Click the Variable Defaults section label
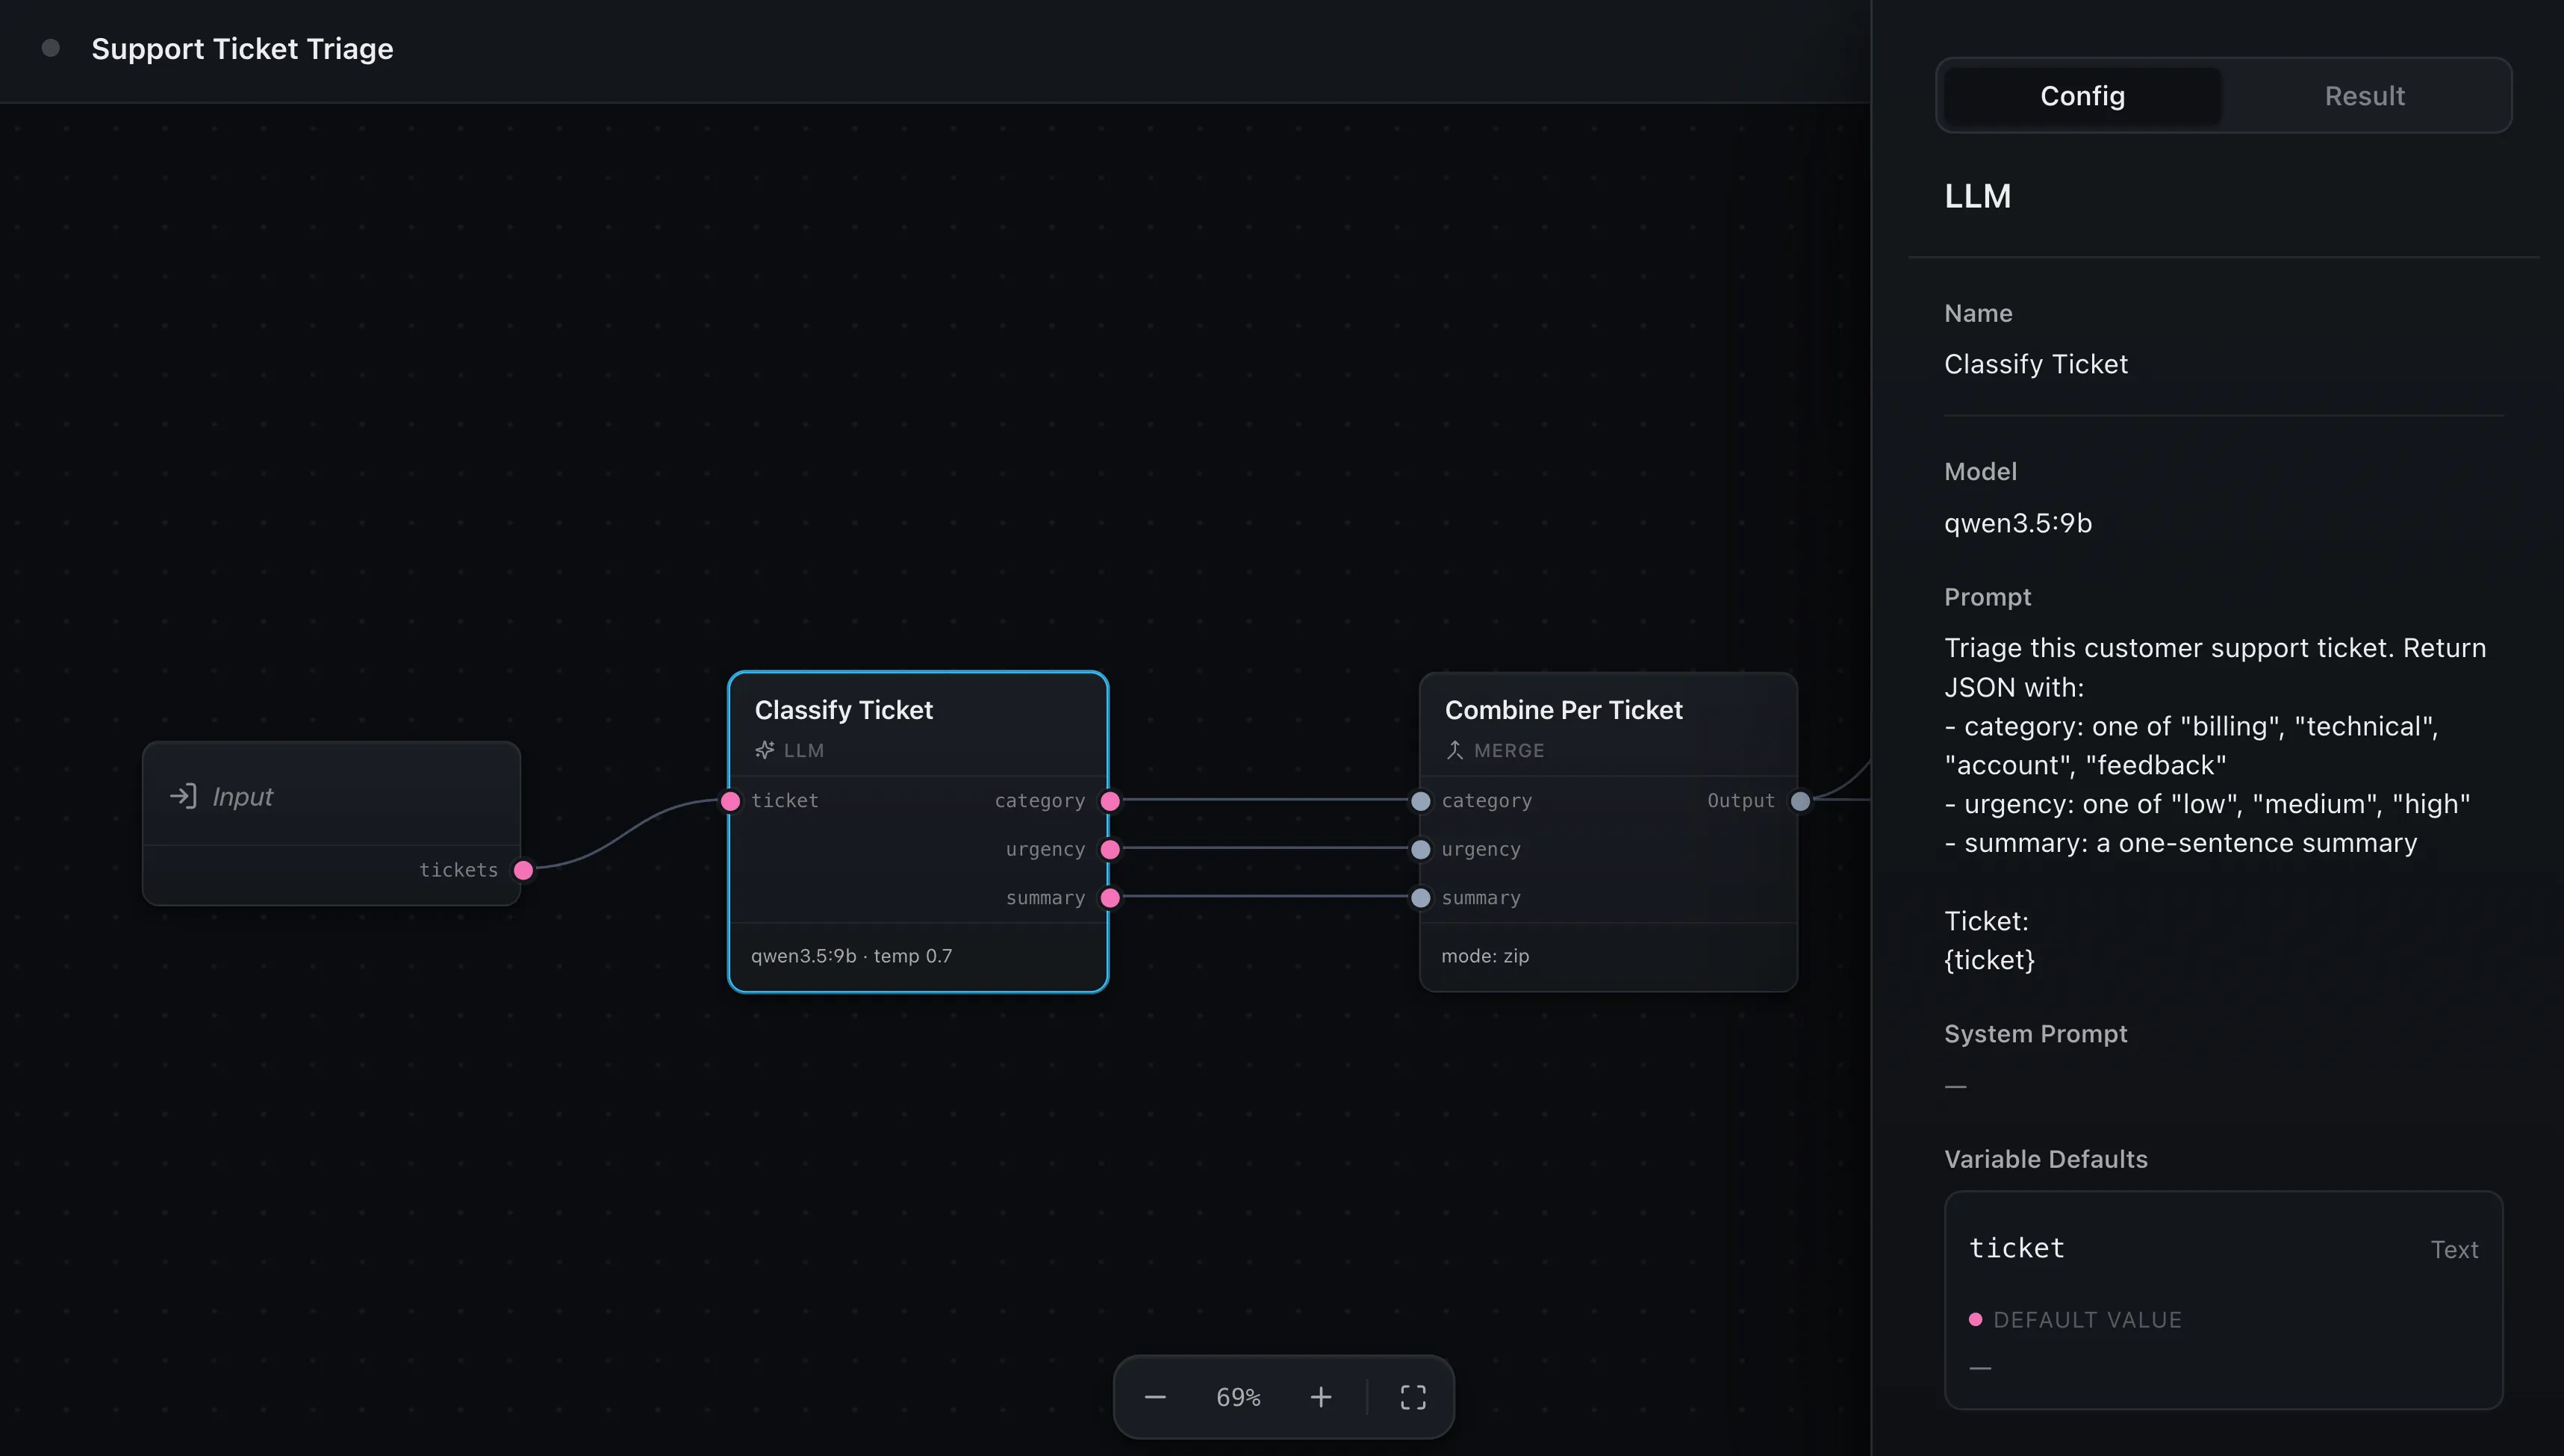 tap(2046, 1159)
